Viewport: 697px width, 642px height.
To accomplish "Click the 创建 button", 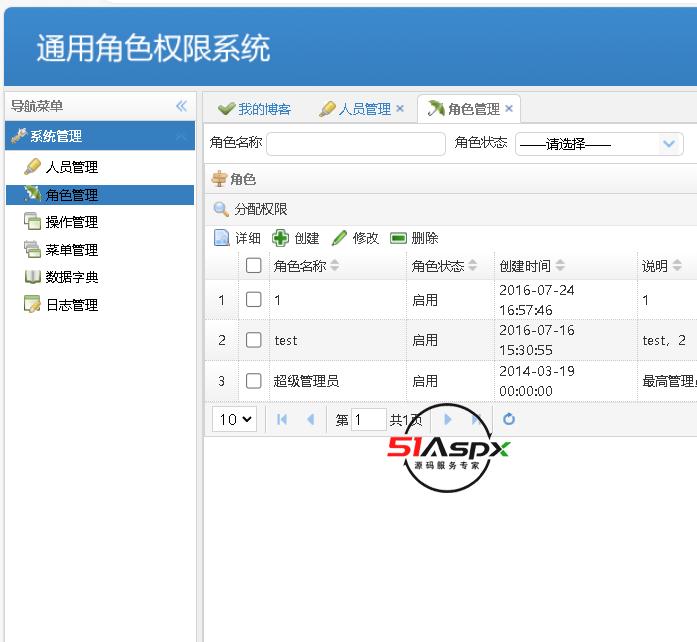I will 296,238.
